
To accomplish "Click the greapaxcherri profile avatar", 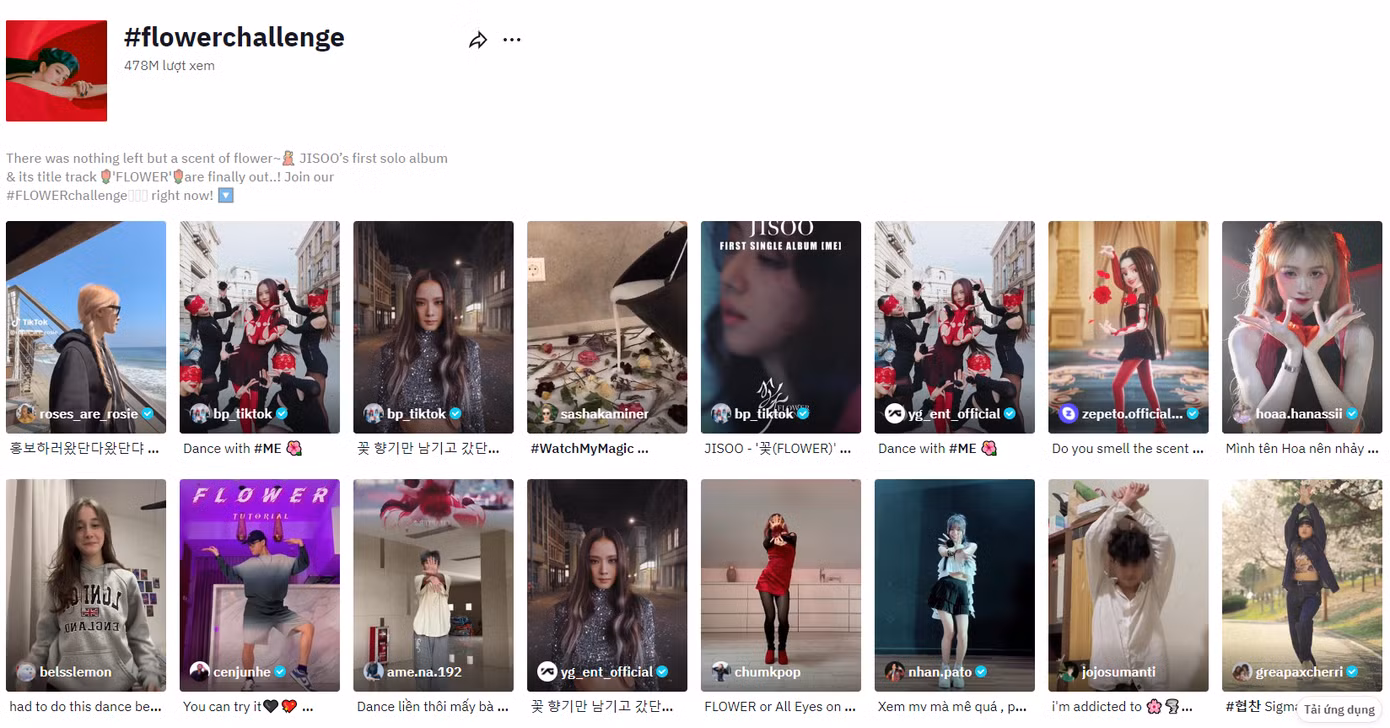I will [x=1243, y=672].
